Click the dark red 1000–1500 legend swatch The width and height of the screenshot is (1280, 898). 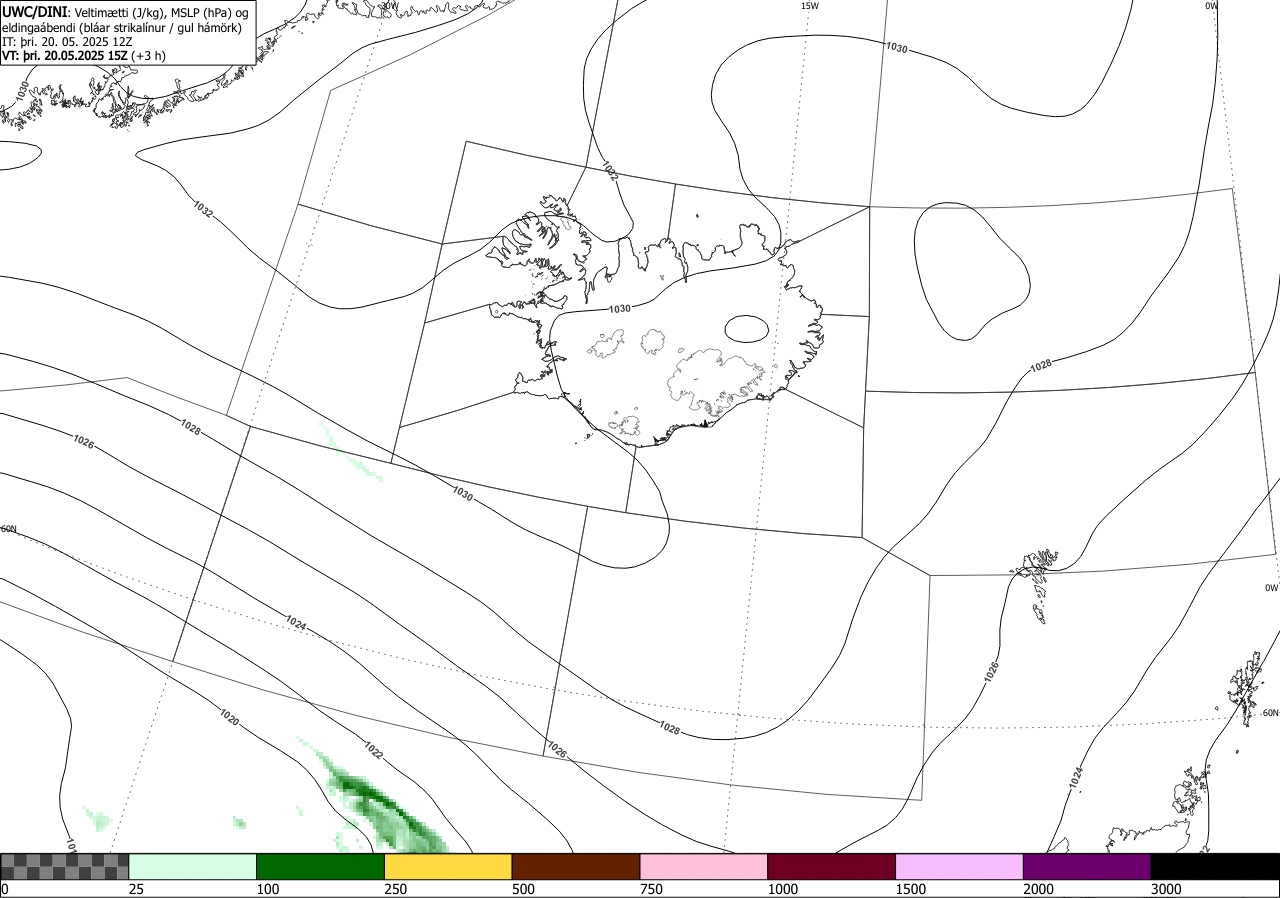click(832, 866)
